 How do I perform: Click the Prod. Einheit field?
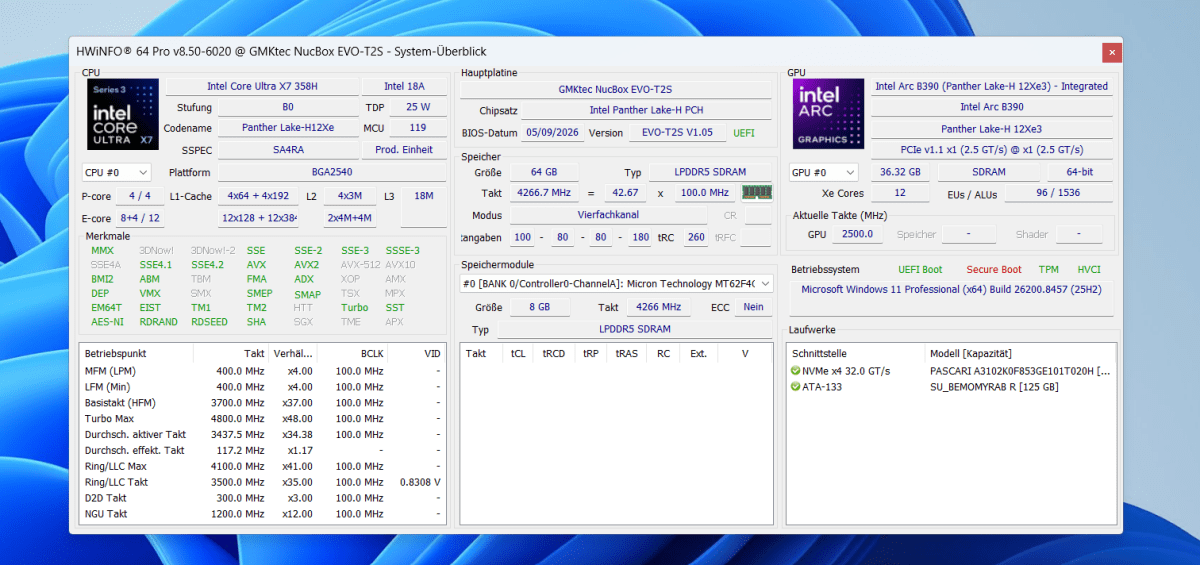404,150
